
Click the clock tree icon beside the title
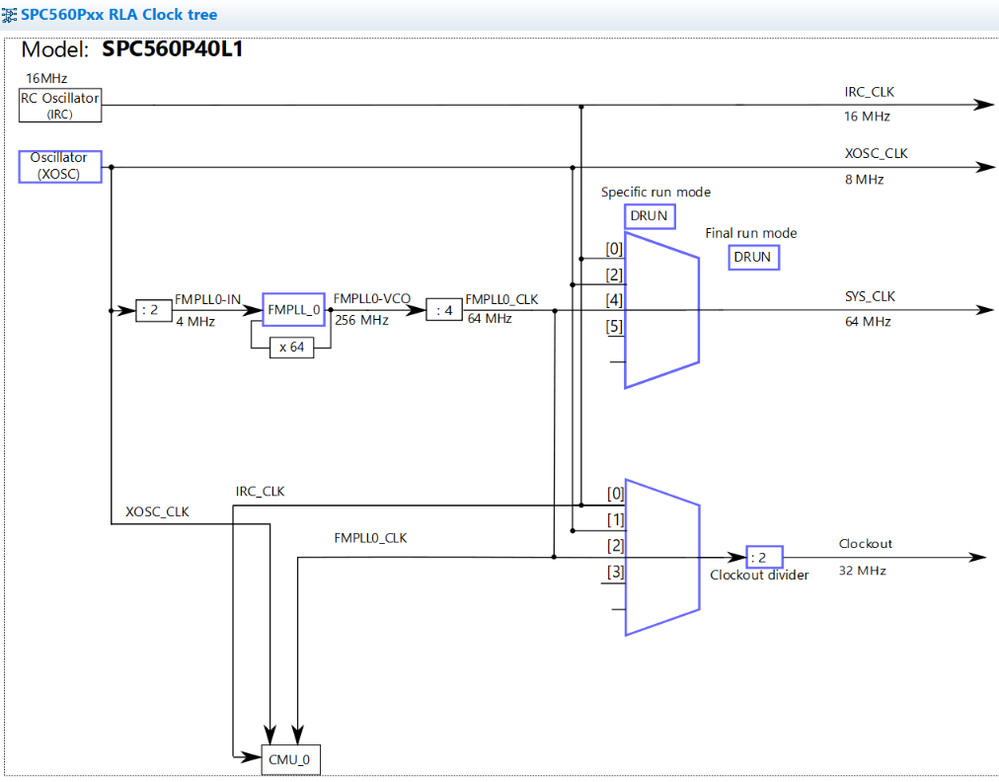click(x=10, y=14)
